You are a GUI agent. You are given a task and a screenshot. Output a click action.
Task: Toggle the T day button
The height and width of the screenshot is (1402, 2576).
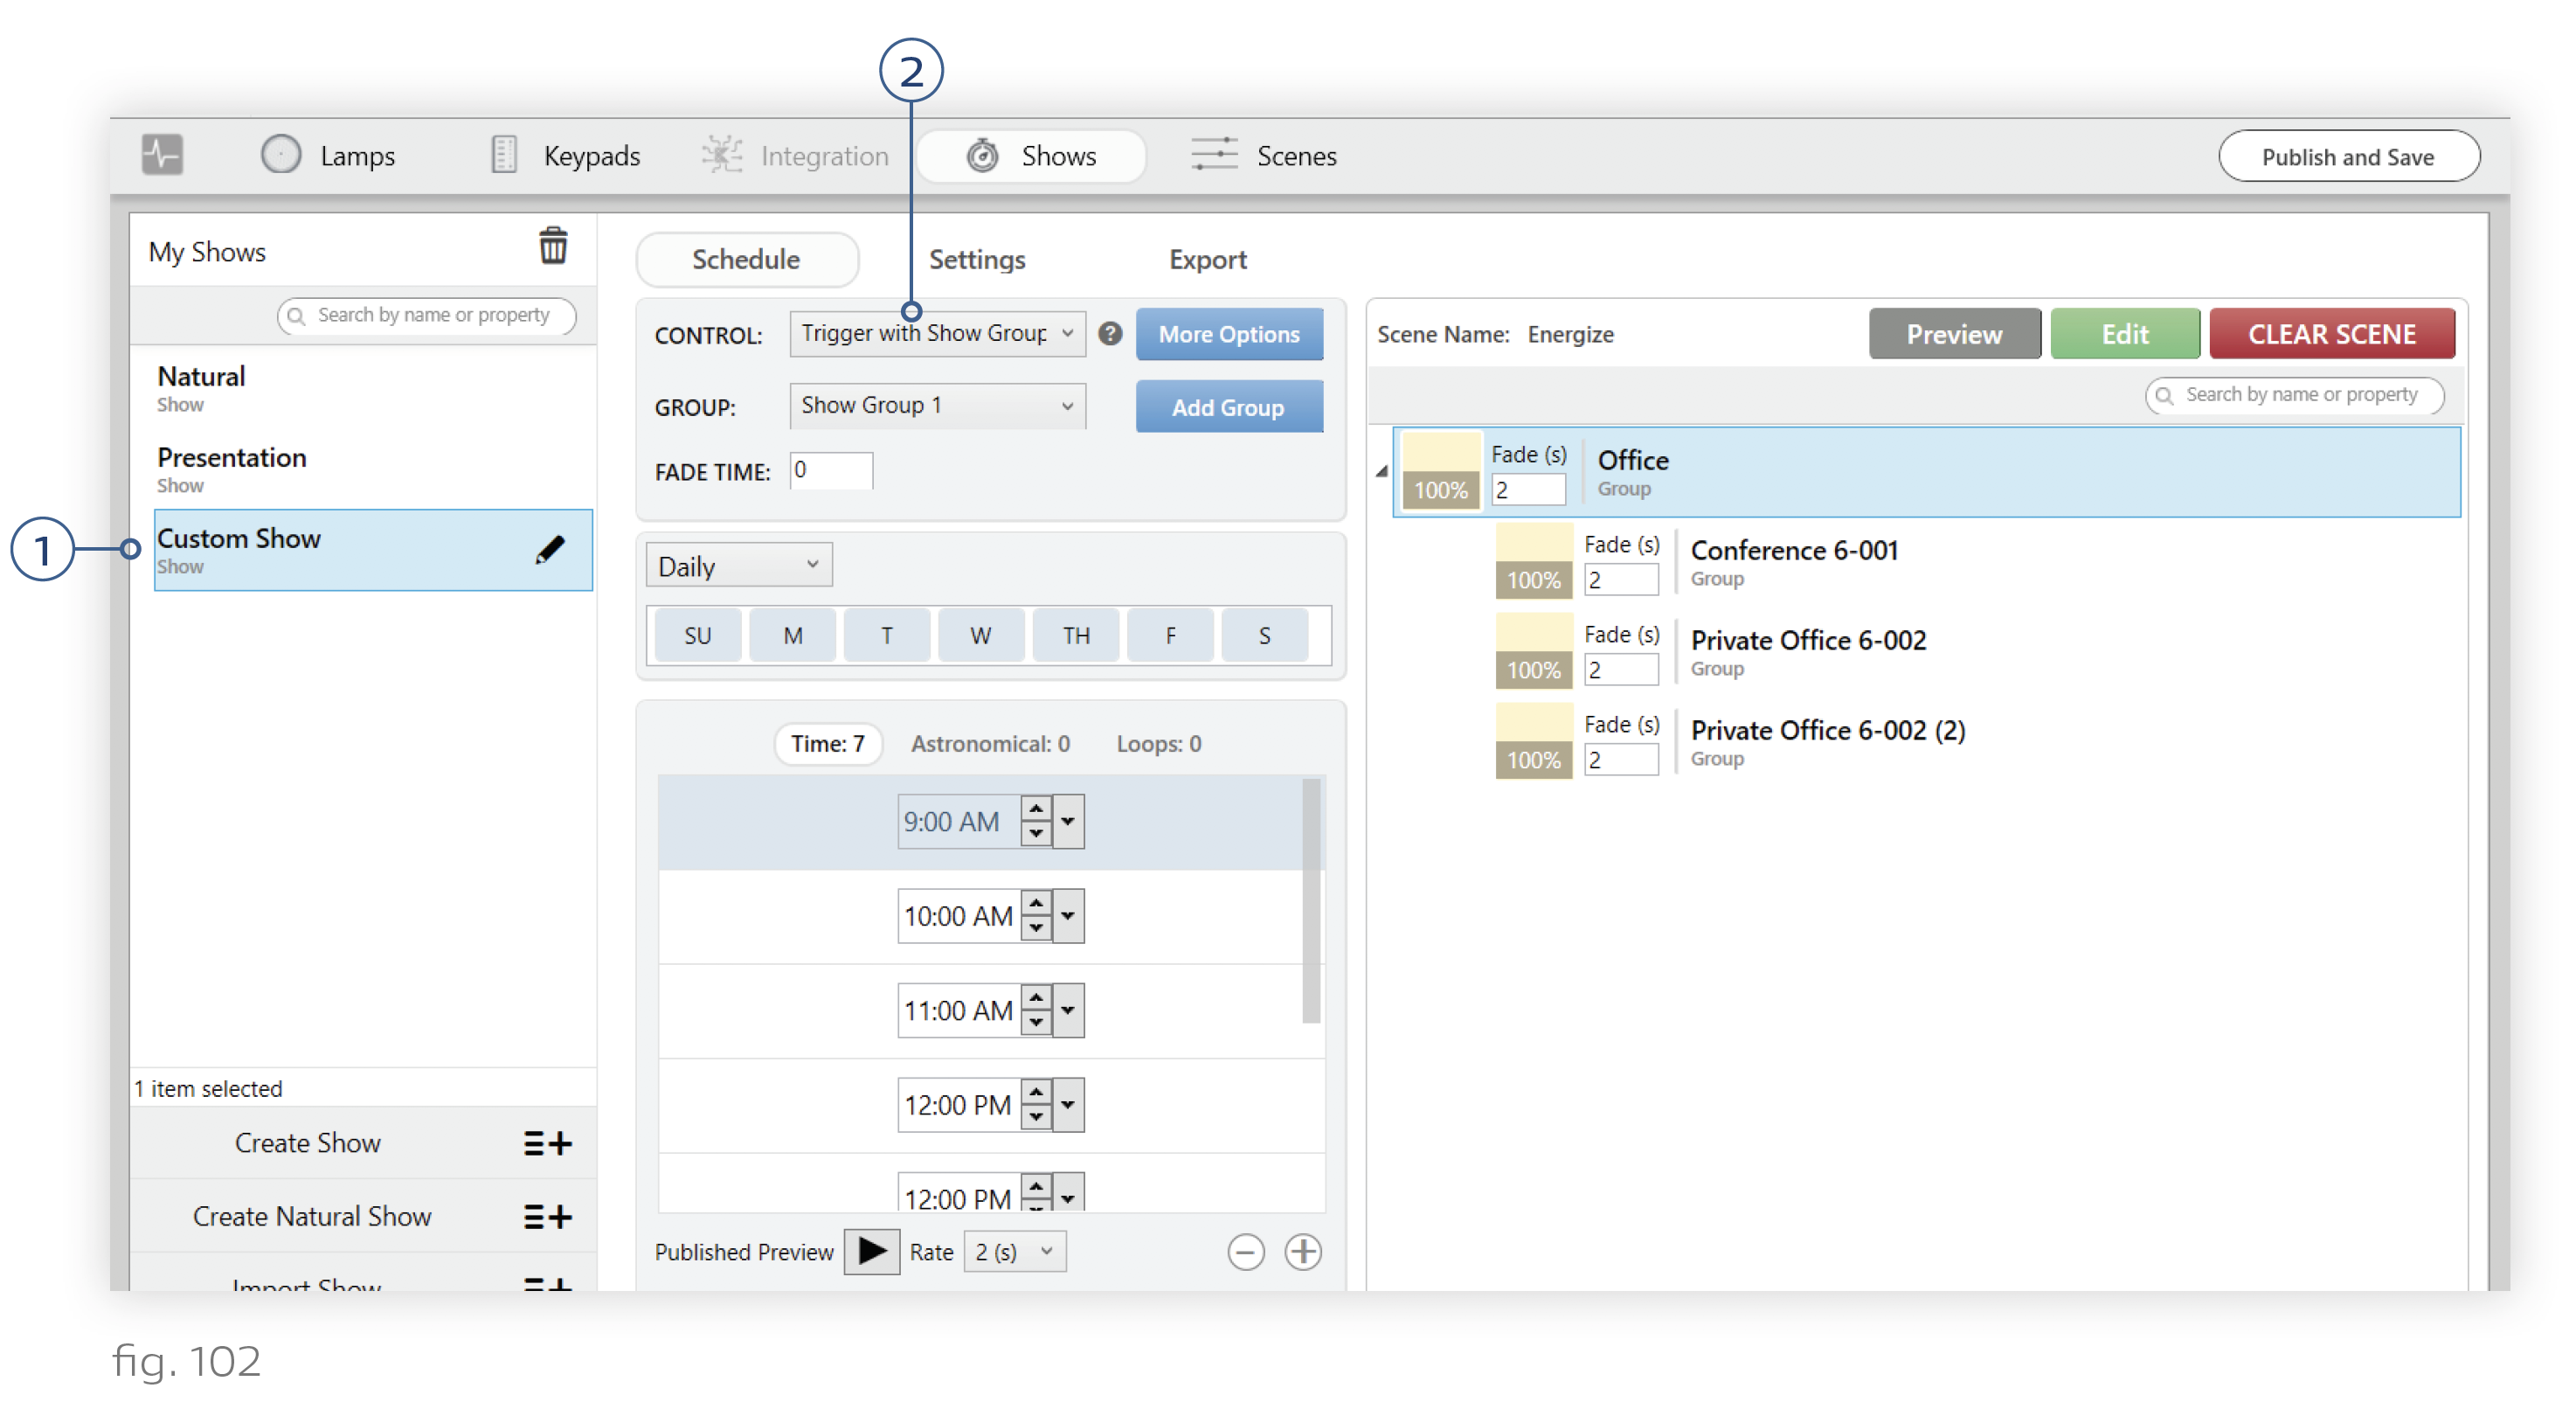pyautogui.click(x=886, y=635)
